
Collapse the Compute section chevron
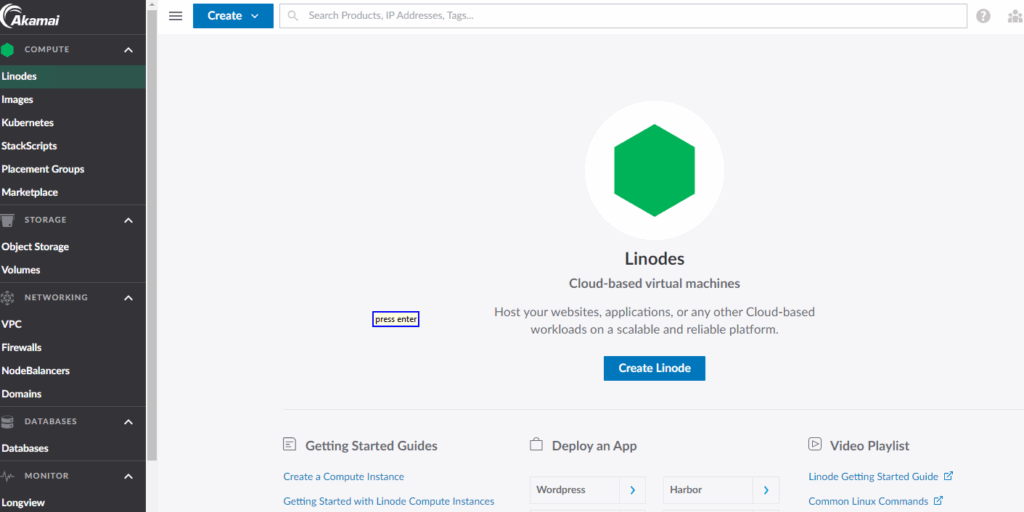click(x=128, y=50)
